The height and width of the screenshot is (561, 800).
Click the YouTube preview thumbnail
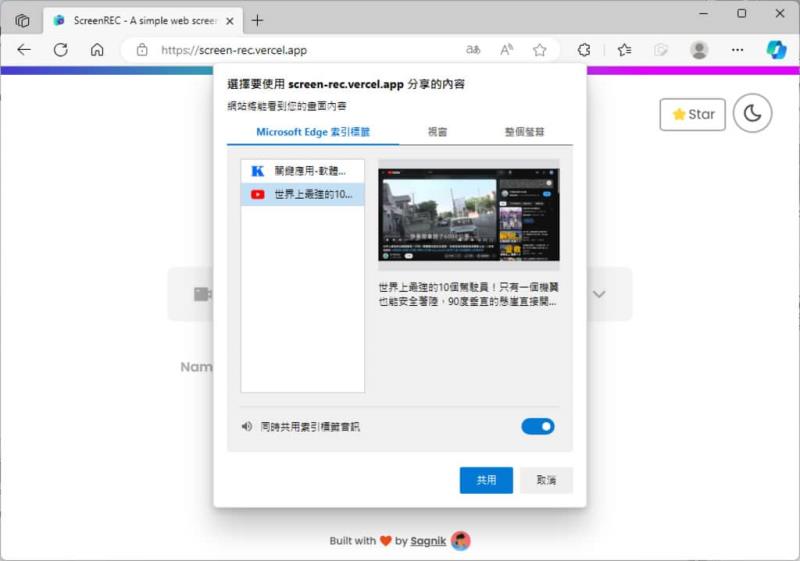[x=468, y=215]
